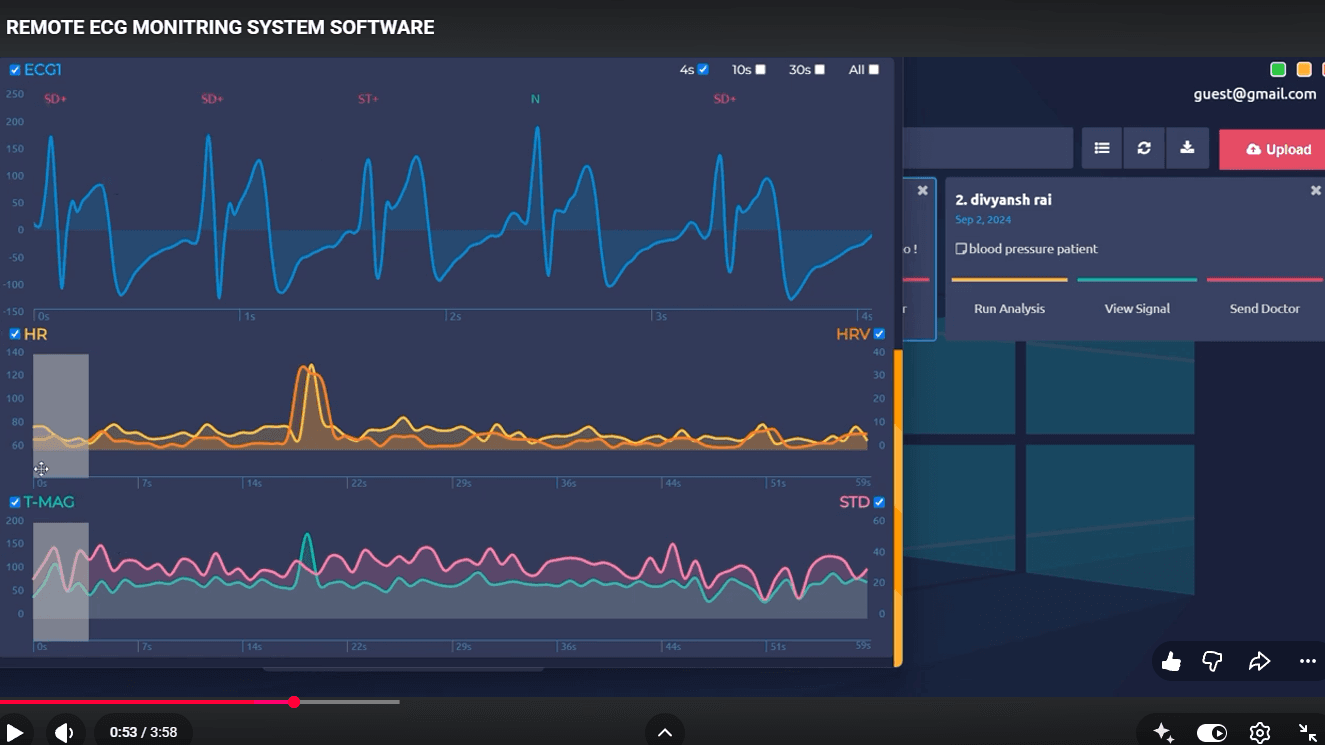
Task: Click the refresh icon button
Action: 1144,148
